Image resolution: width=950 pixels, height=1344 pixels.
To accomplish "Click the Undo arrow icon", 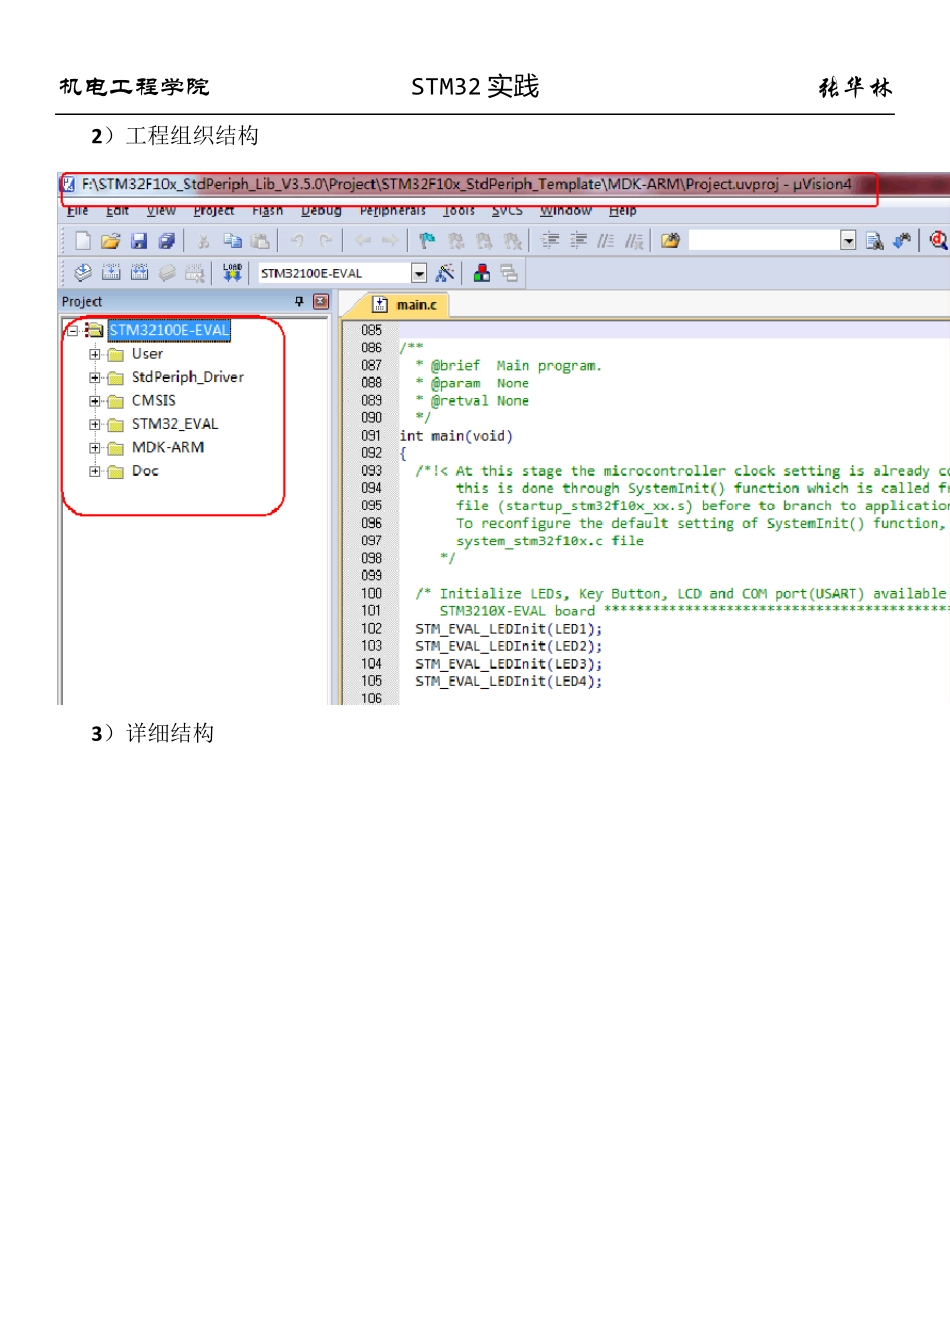I will [x=297, y=241].
